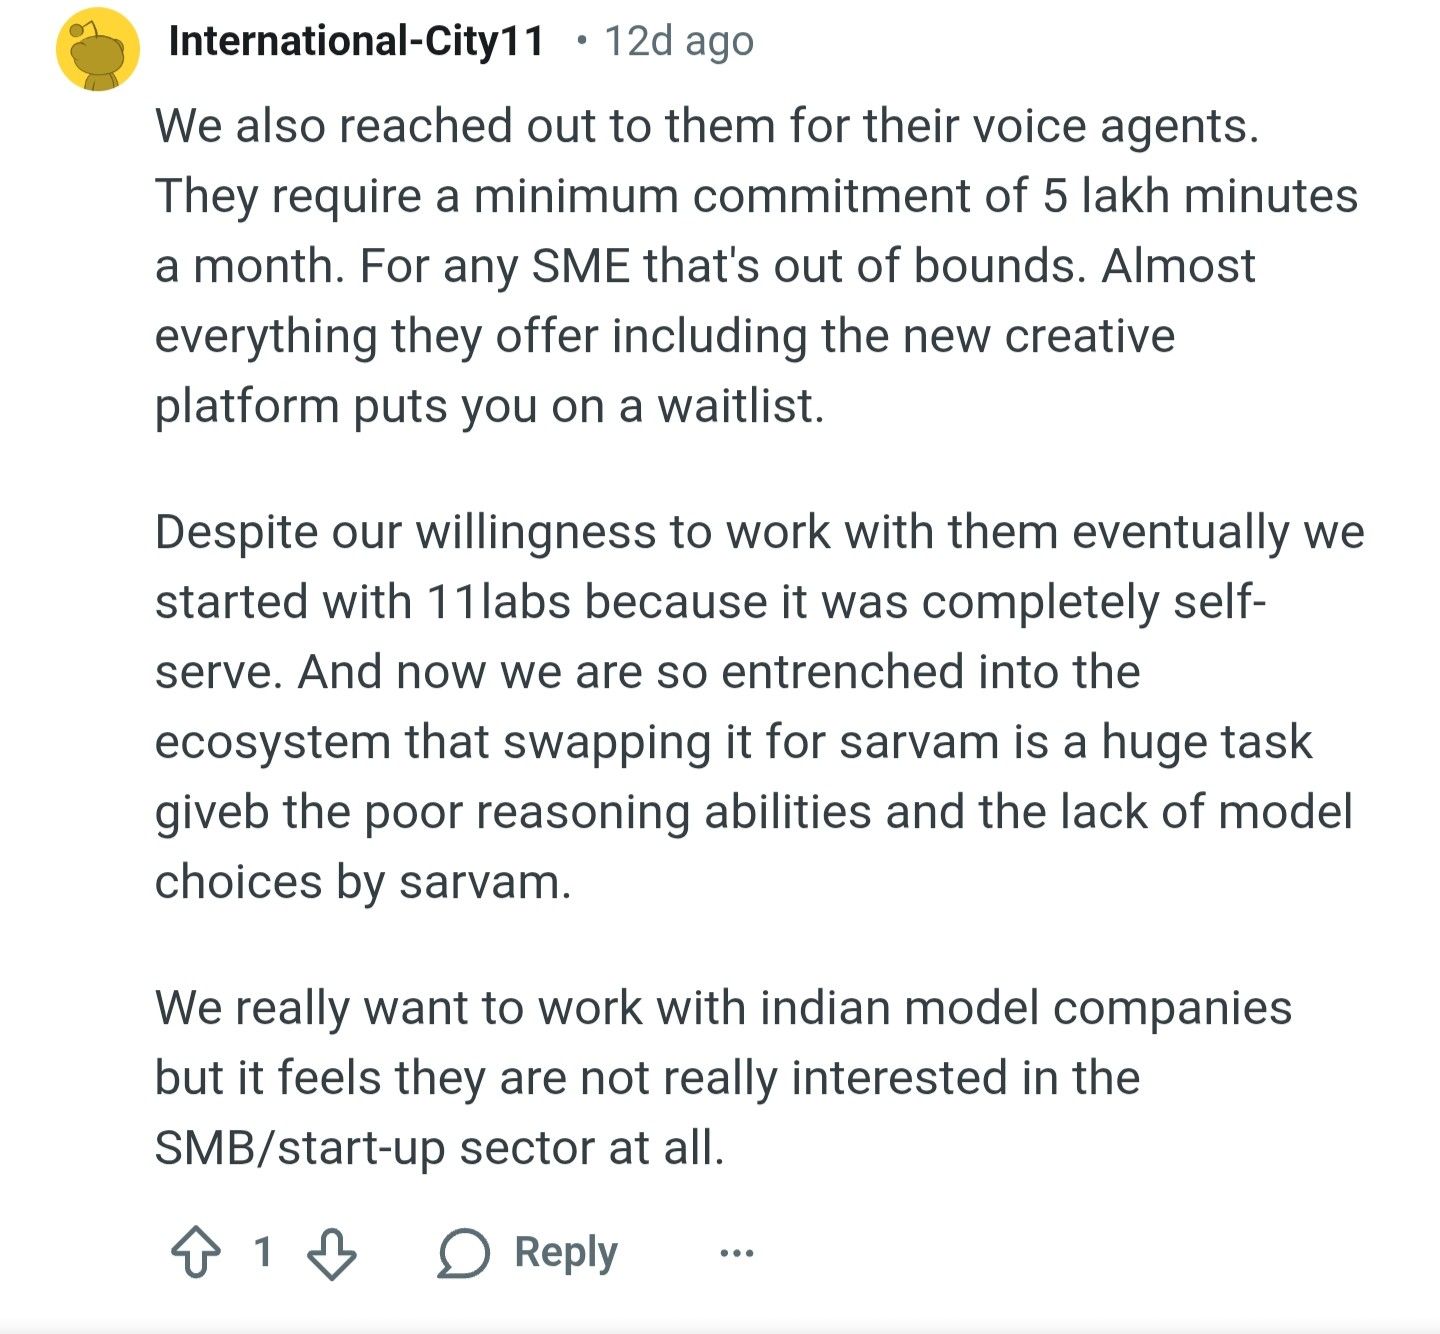The width and height of the screenshot is (1440, 1334).
Task: Downvote the comment with the down arrow
Action: point(332,1252)
